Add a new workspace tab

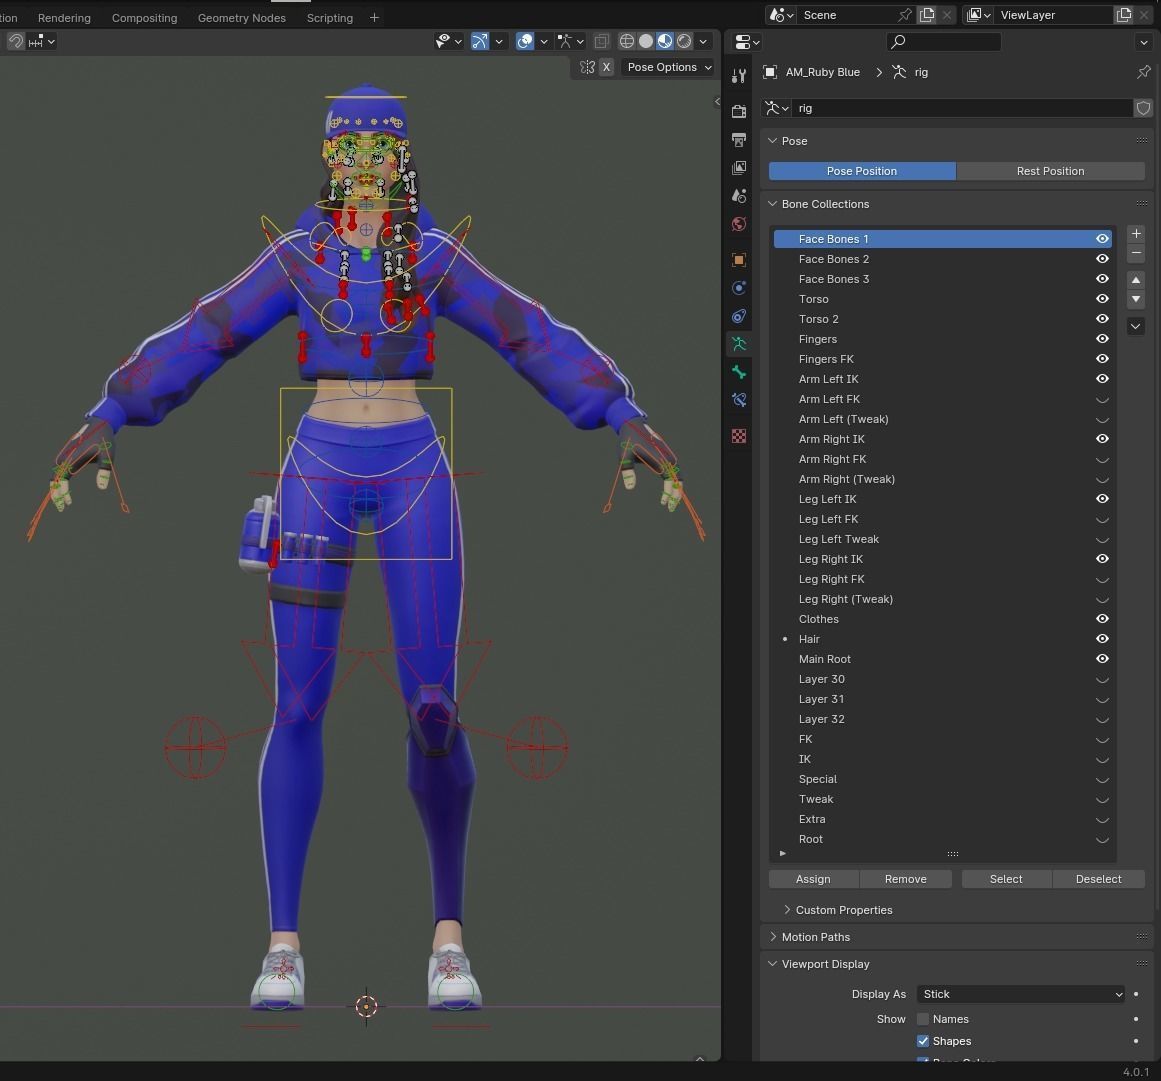(374, 18)
